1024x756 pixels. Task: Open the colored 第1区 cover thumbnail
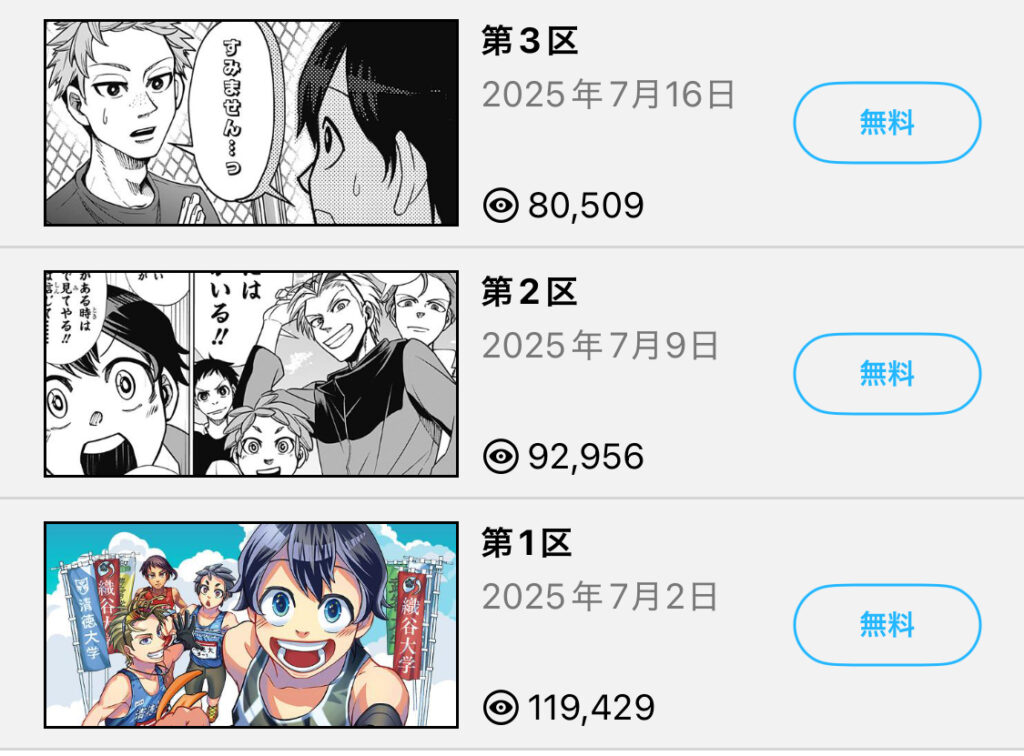coord(251,625)
